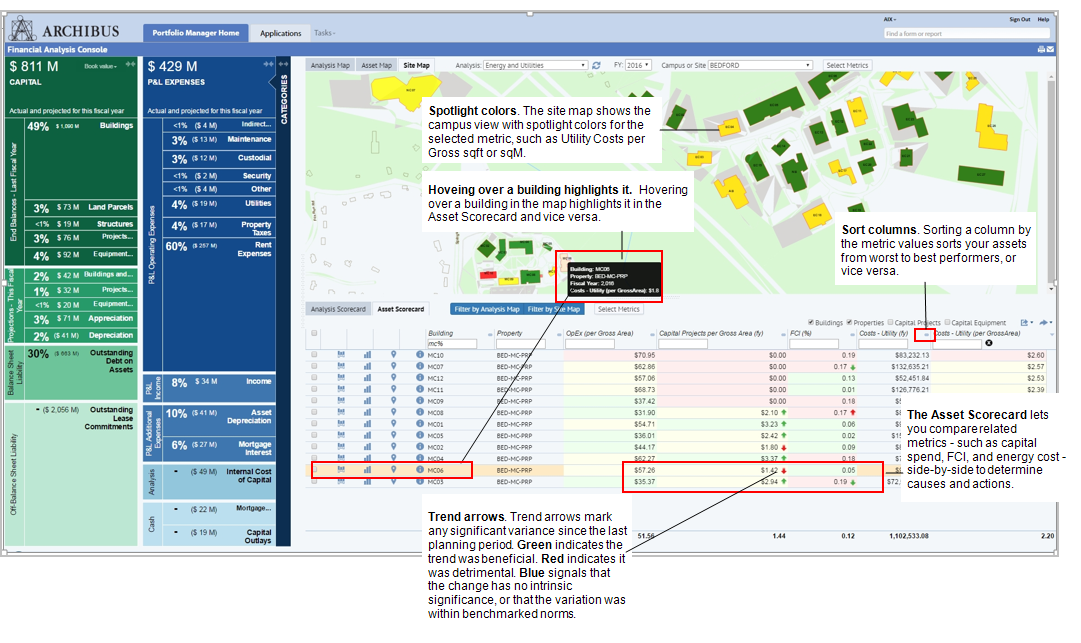Click Select Metrics button in scorecard toolbar

(x=618, y=309)
